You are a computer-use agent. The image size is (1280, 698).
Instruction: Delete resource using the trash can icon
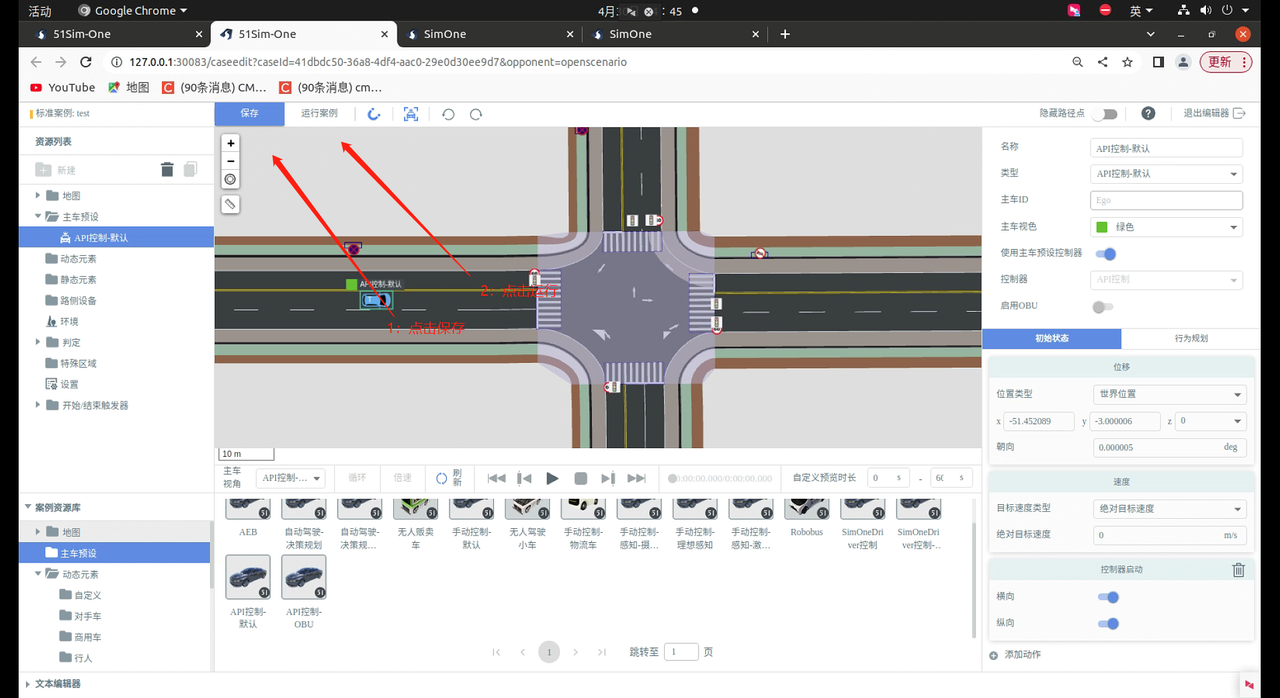(167, 170)
